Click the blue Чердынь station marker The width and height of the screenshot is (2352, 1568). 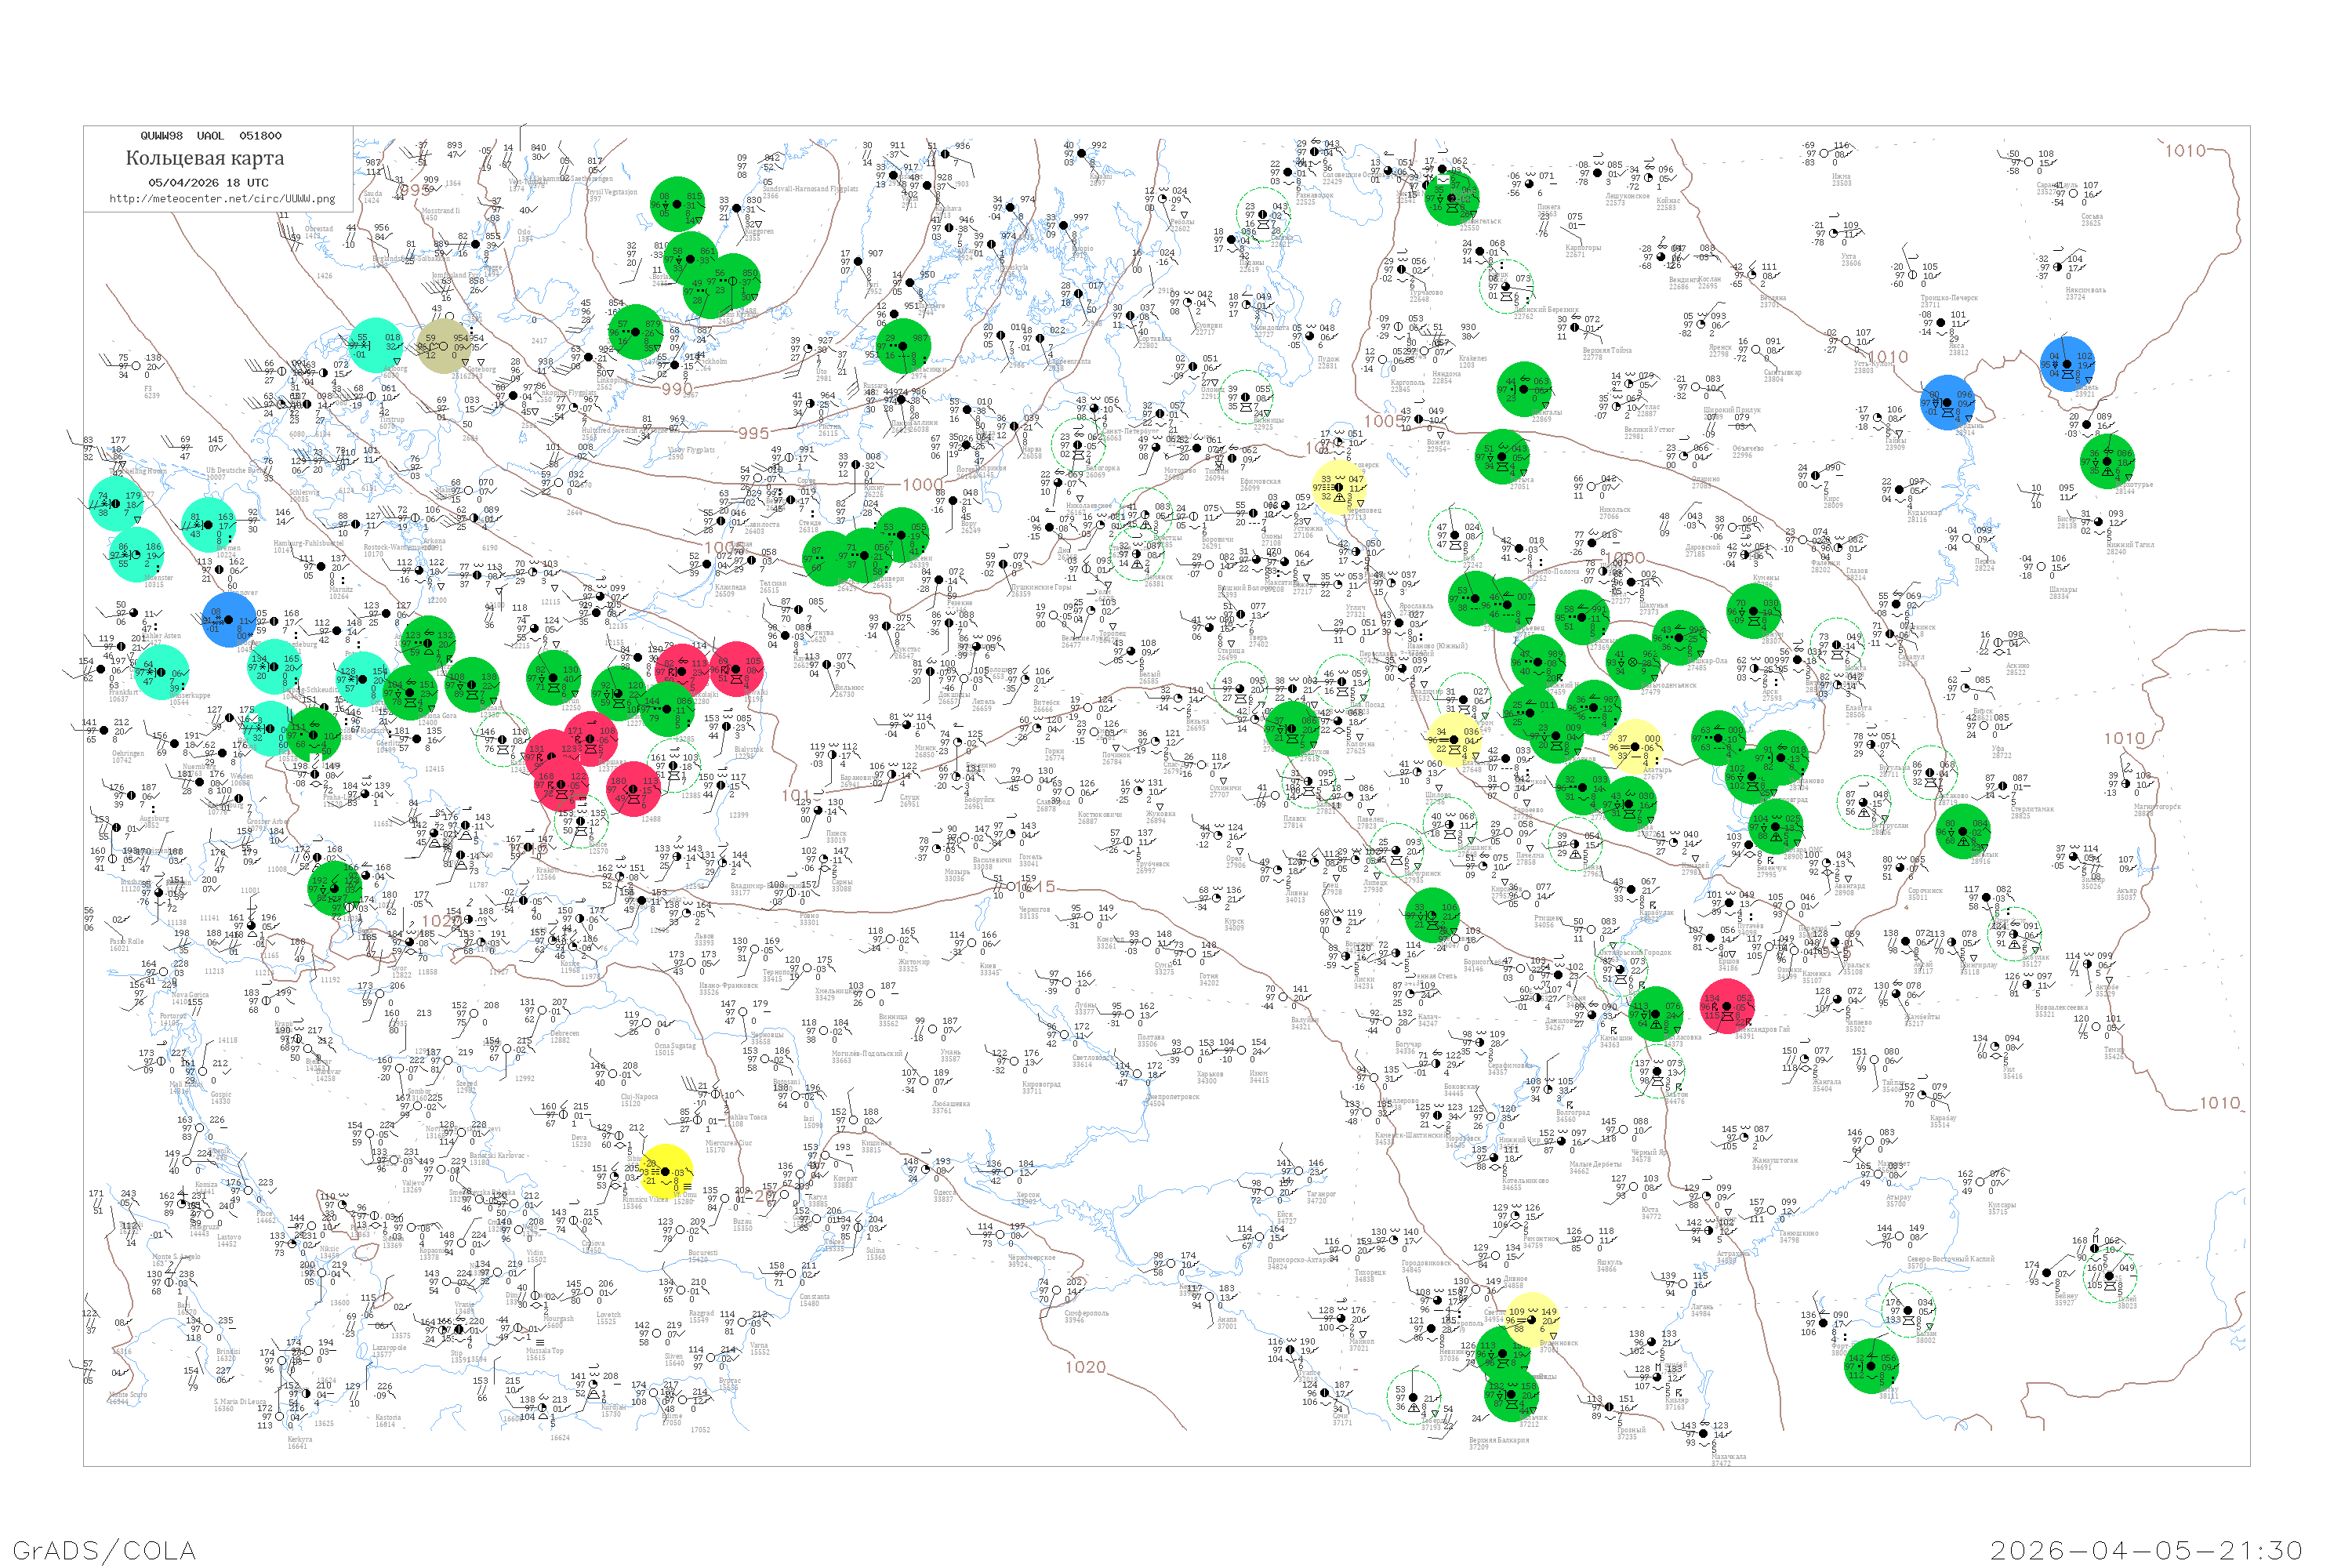tap(1947, 403)
